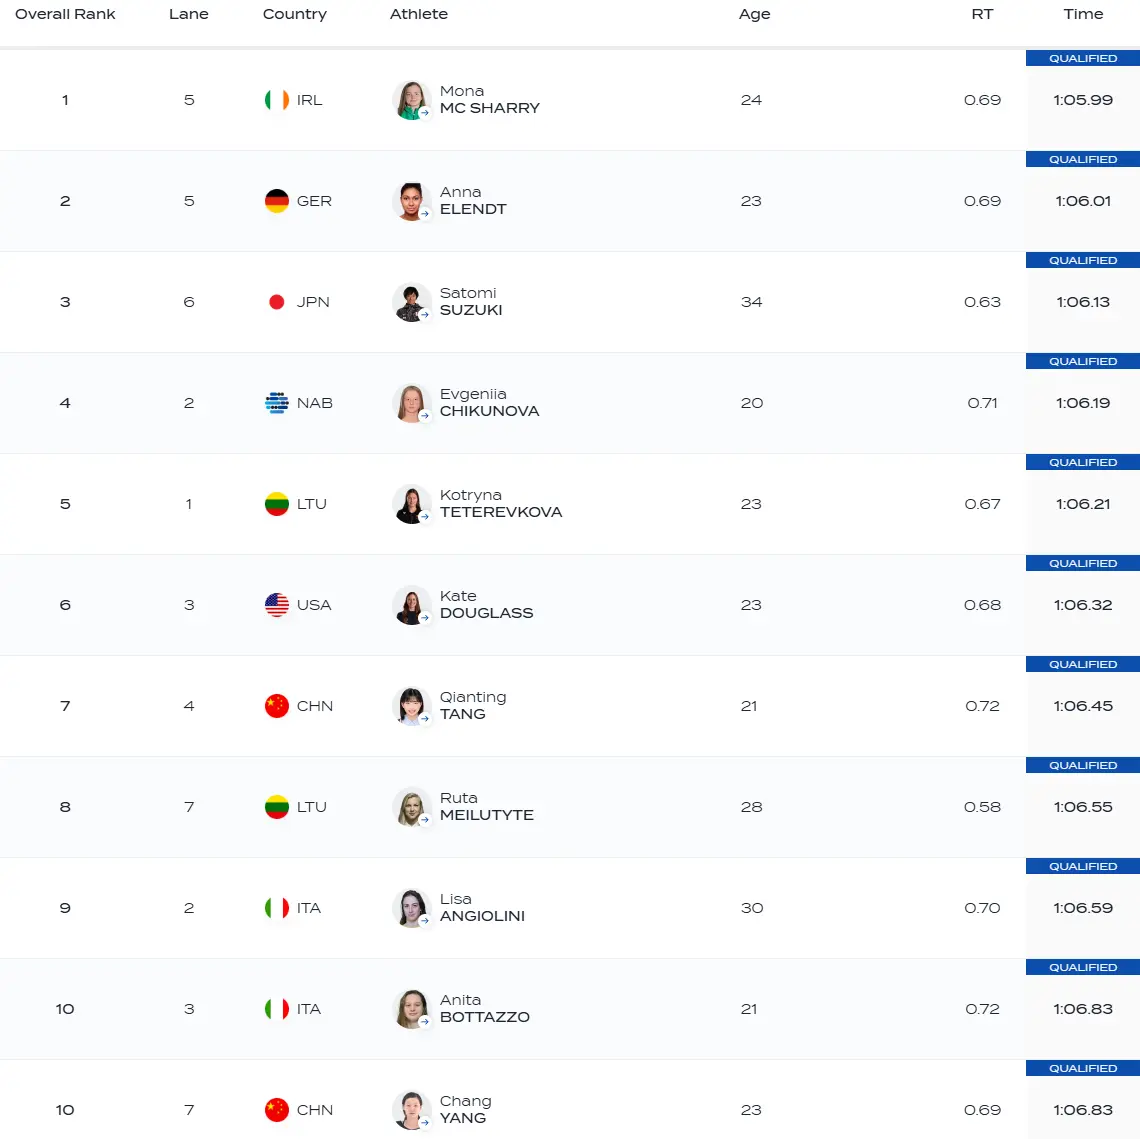
Task: Open Kotryna Teterevkova's athlete link
Action: pos(500,504)
